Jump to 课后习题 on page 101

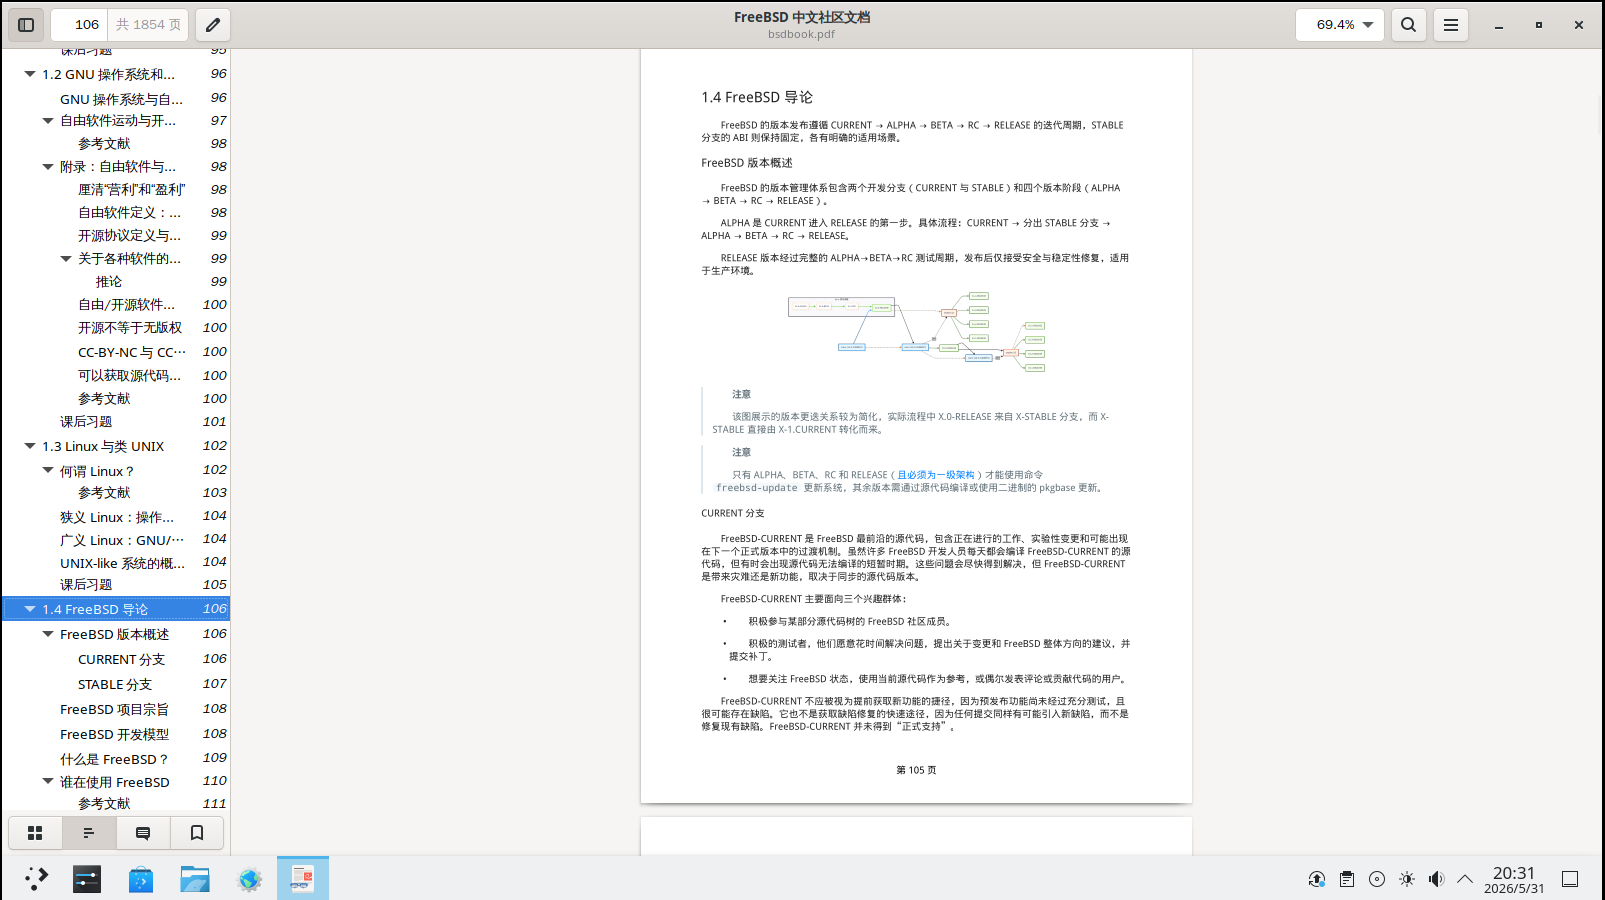coord(86,422)
